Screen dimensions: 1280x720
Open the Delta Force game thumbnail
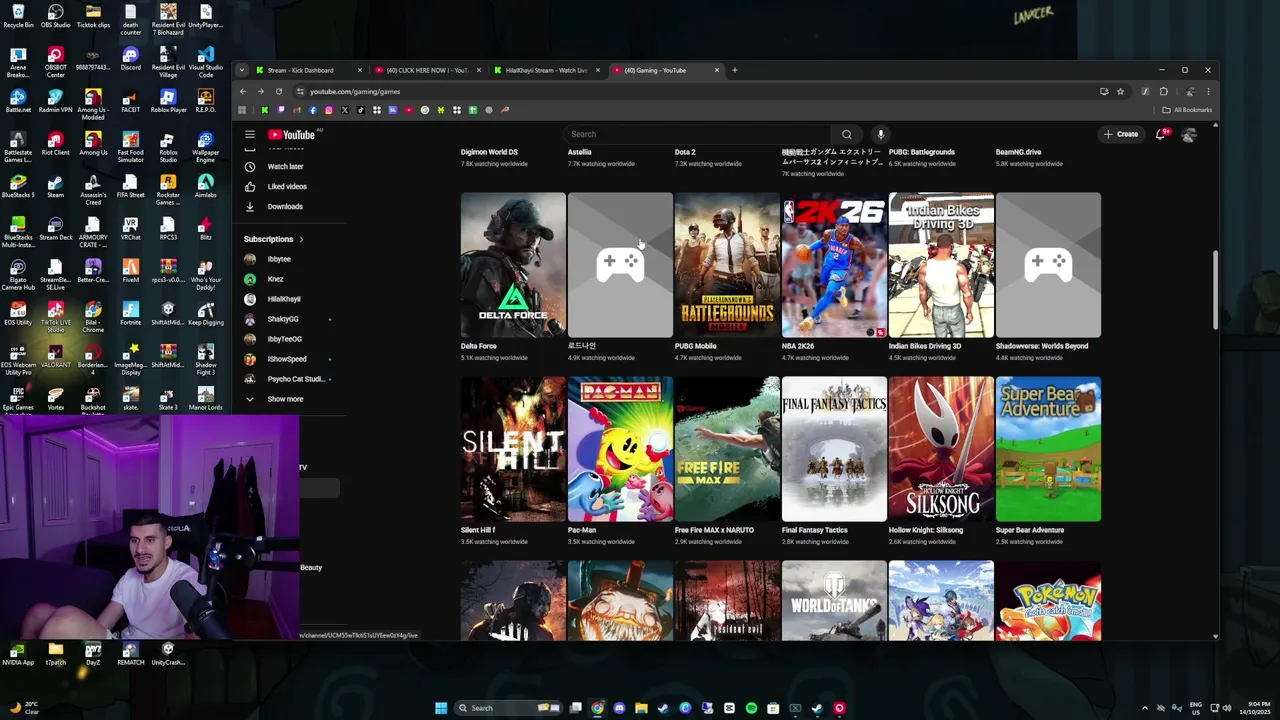click(513, 265)
